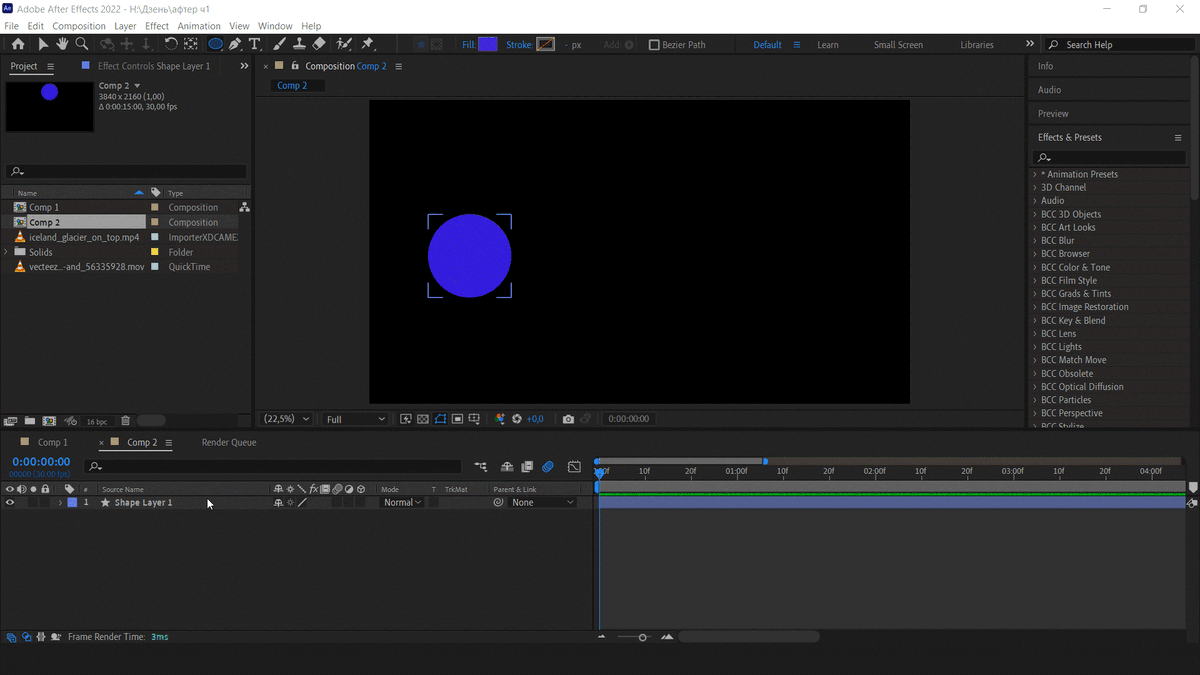
Task: Click the Interpret Footage icon
Action: tap(11, 421)
